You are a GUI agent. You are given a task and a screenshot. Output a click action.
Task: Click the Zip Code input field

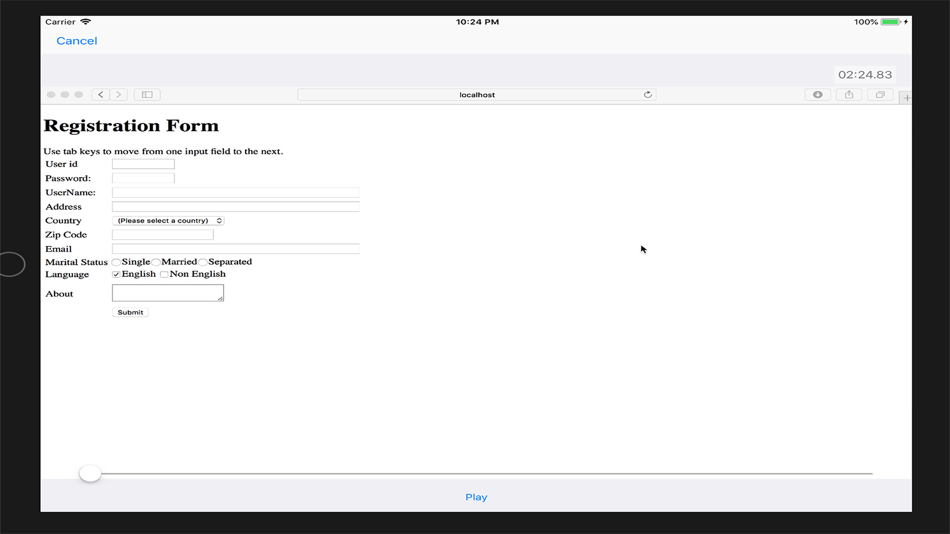click(x=163, y=235)
